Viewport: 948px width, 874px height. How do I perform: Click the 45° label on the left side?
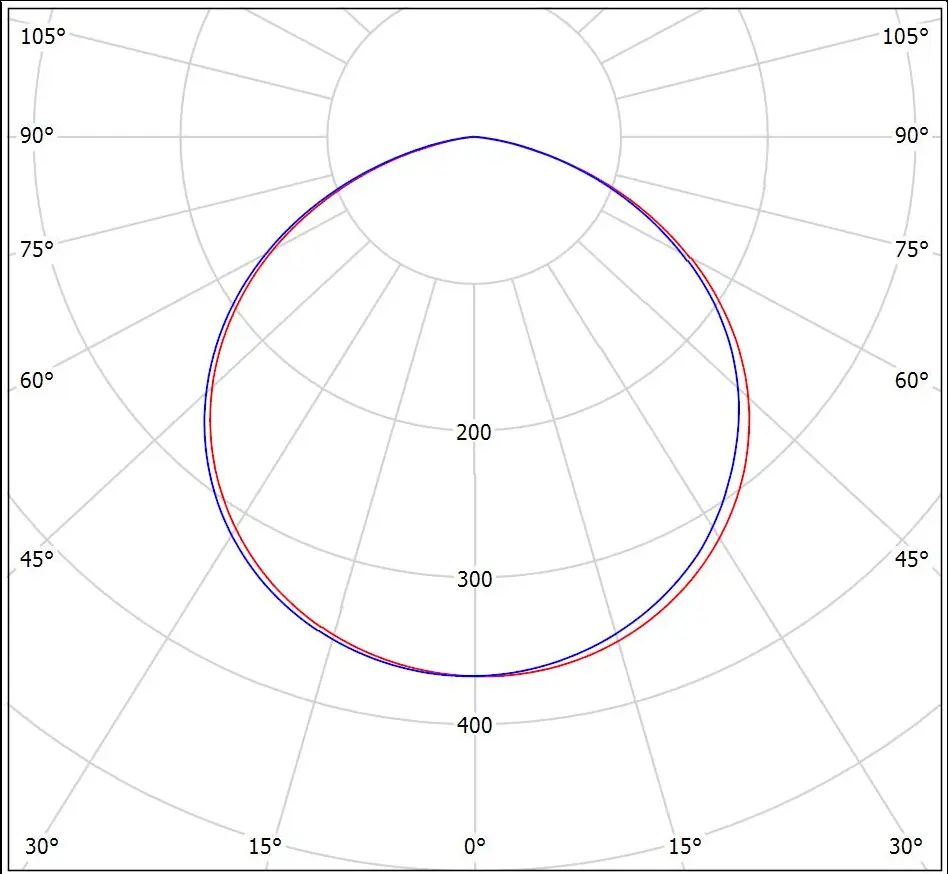(37, 559)
